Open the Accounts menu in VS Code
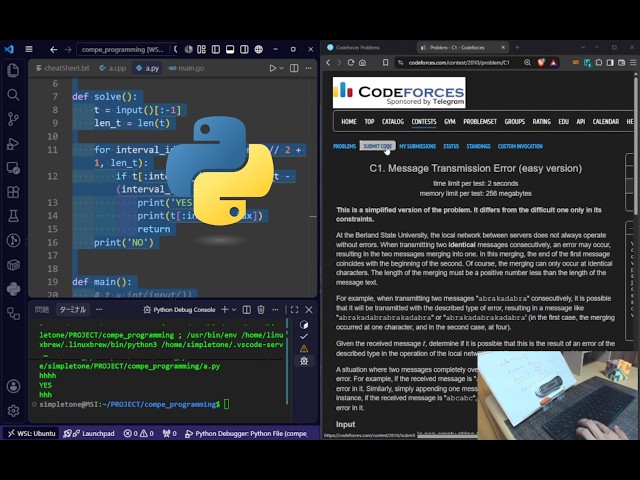Image resolution: width=640 pixels, height=480 pixels. [x=13, y=386]
